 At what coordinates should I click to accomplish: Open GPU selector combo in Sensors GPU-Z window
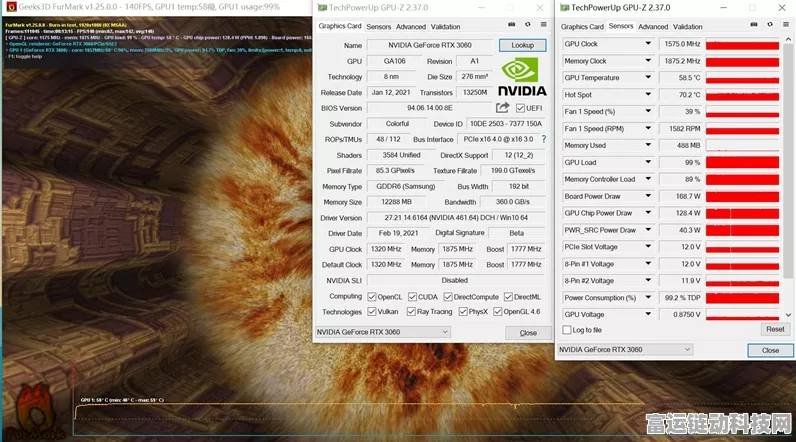(x=625, y=349)
